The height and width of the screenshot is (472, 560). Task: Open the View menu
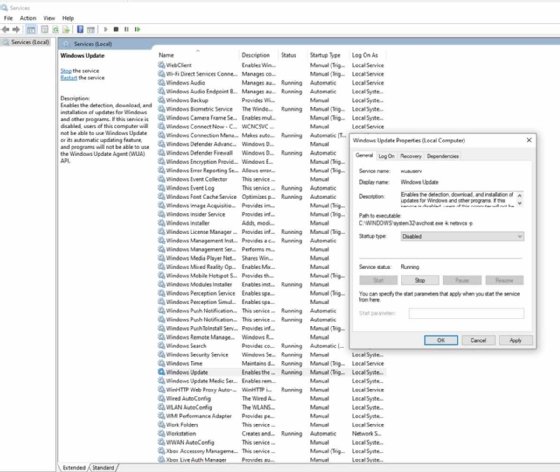49,18
